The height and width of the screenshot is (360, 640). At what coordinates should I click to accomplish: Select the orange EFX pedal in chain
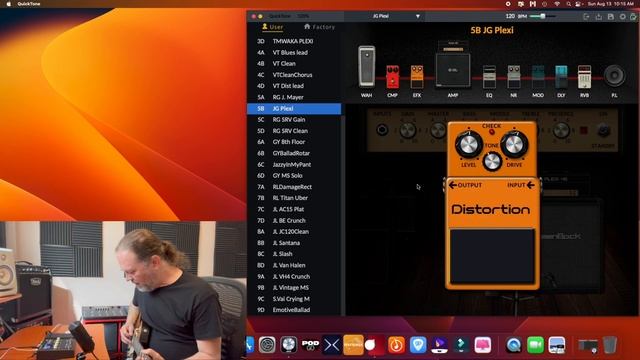(417, 76)
